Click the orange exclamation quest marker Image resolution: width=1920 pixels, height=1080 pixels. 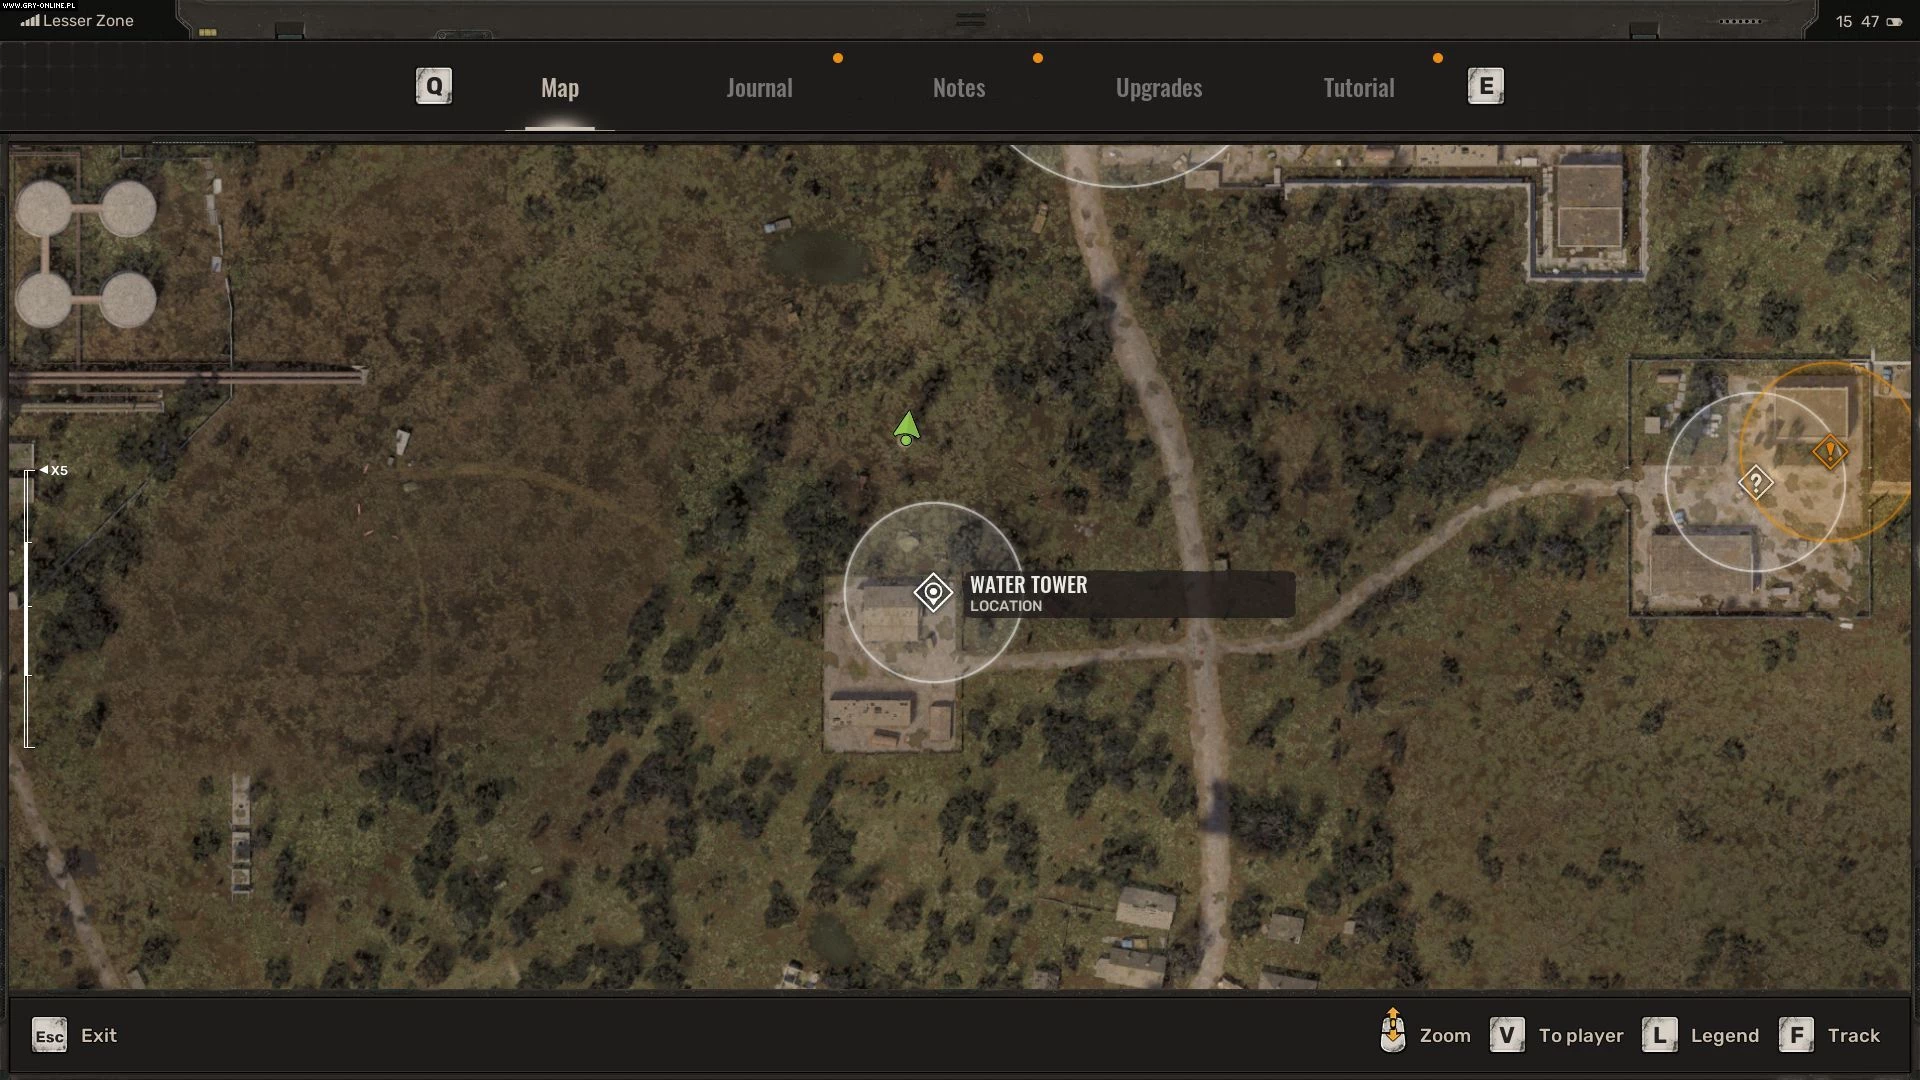(1830, 452)
